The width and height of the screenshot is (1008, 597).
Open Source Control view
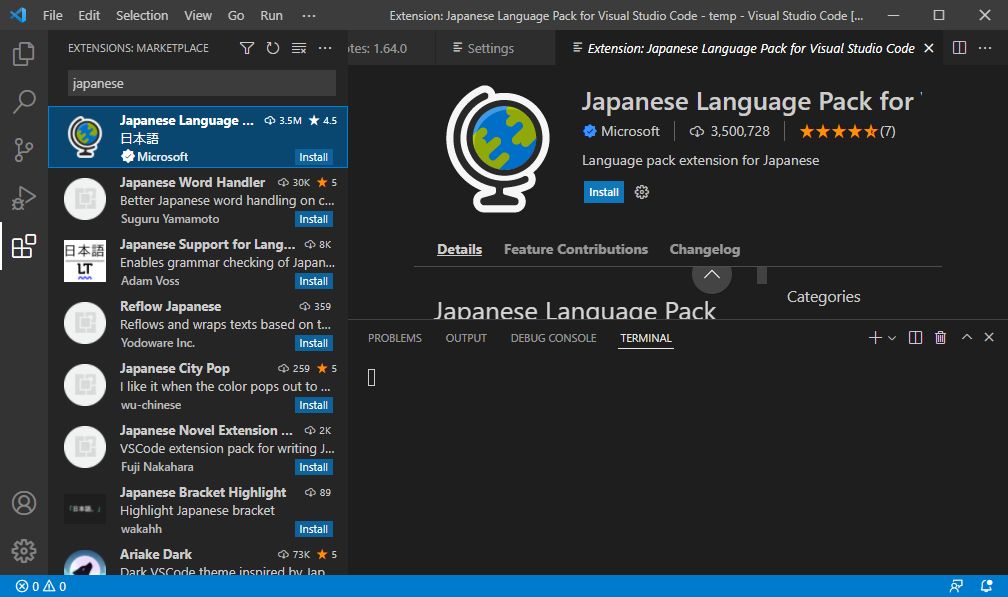pyautogui.click(x=24, y=150)
